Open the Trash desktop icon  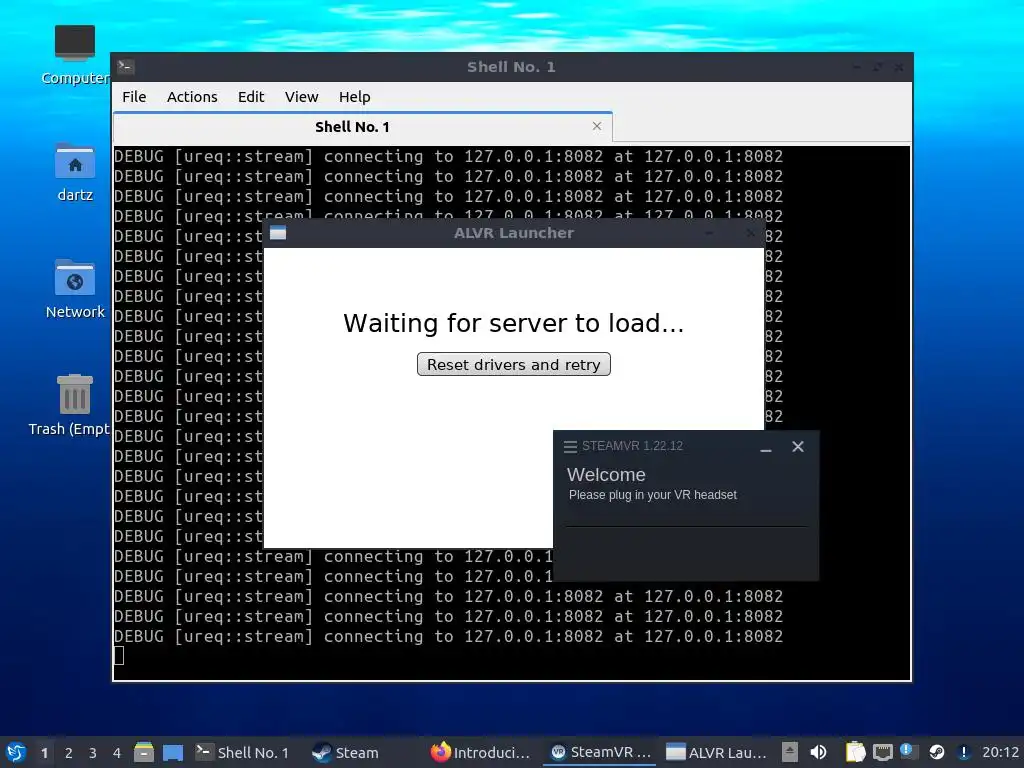(71, 405)
